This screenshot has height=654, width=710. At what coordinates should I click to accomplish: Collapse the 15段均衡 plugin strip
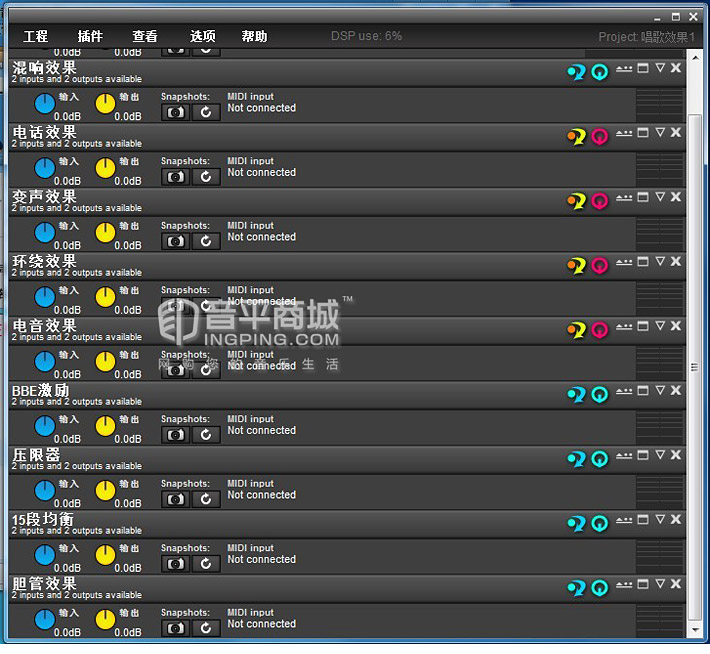coord(660,519)
